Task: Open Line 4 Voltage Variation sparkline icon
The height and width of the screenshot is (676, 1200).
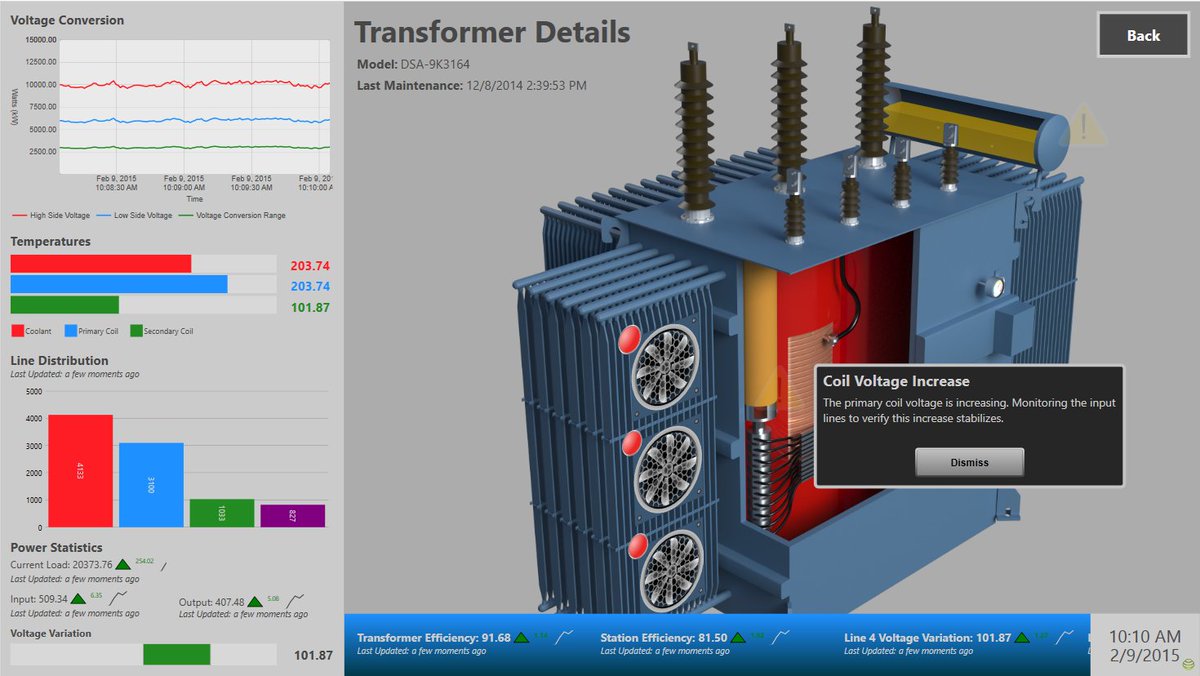Action: click(x=1064, y=636)
